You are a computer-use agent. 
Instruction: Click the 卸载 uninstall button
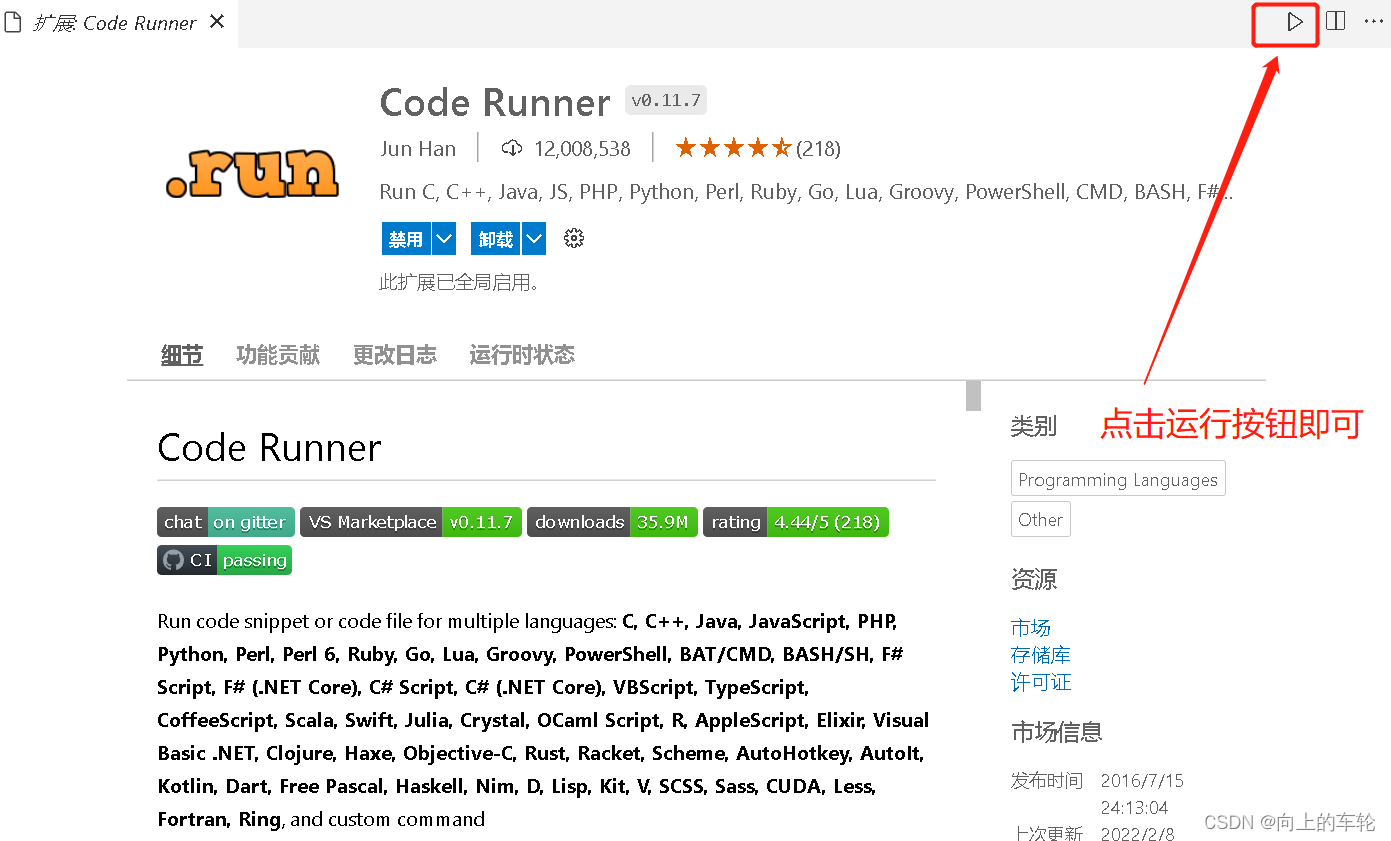[x=496, y=239]
